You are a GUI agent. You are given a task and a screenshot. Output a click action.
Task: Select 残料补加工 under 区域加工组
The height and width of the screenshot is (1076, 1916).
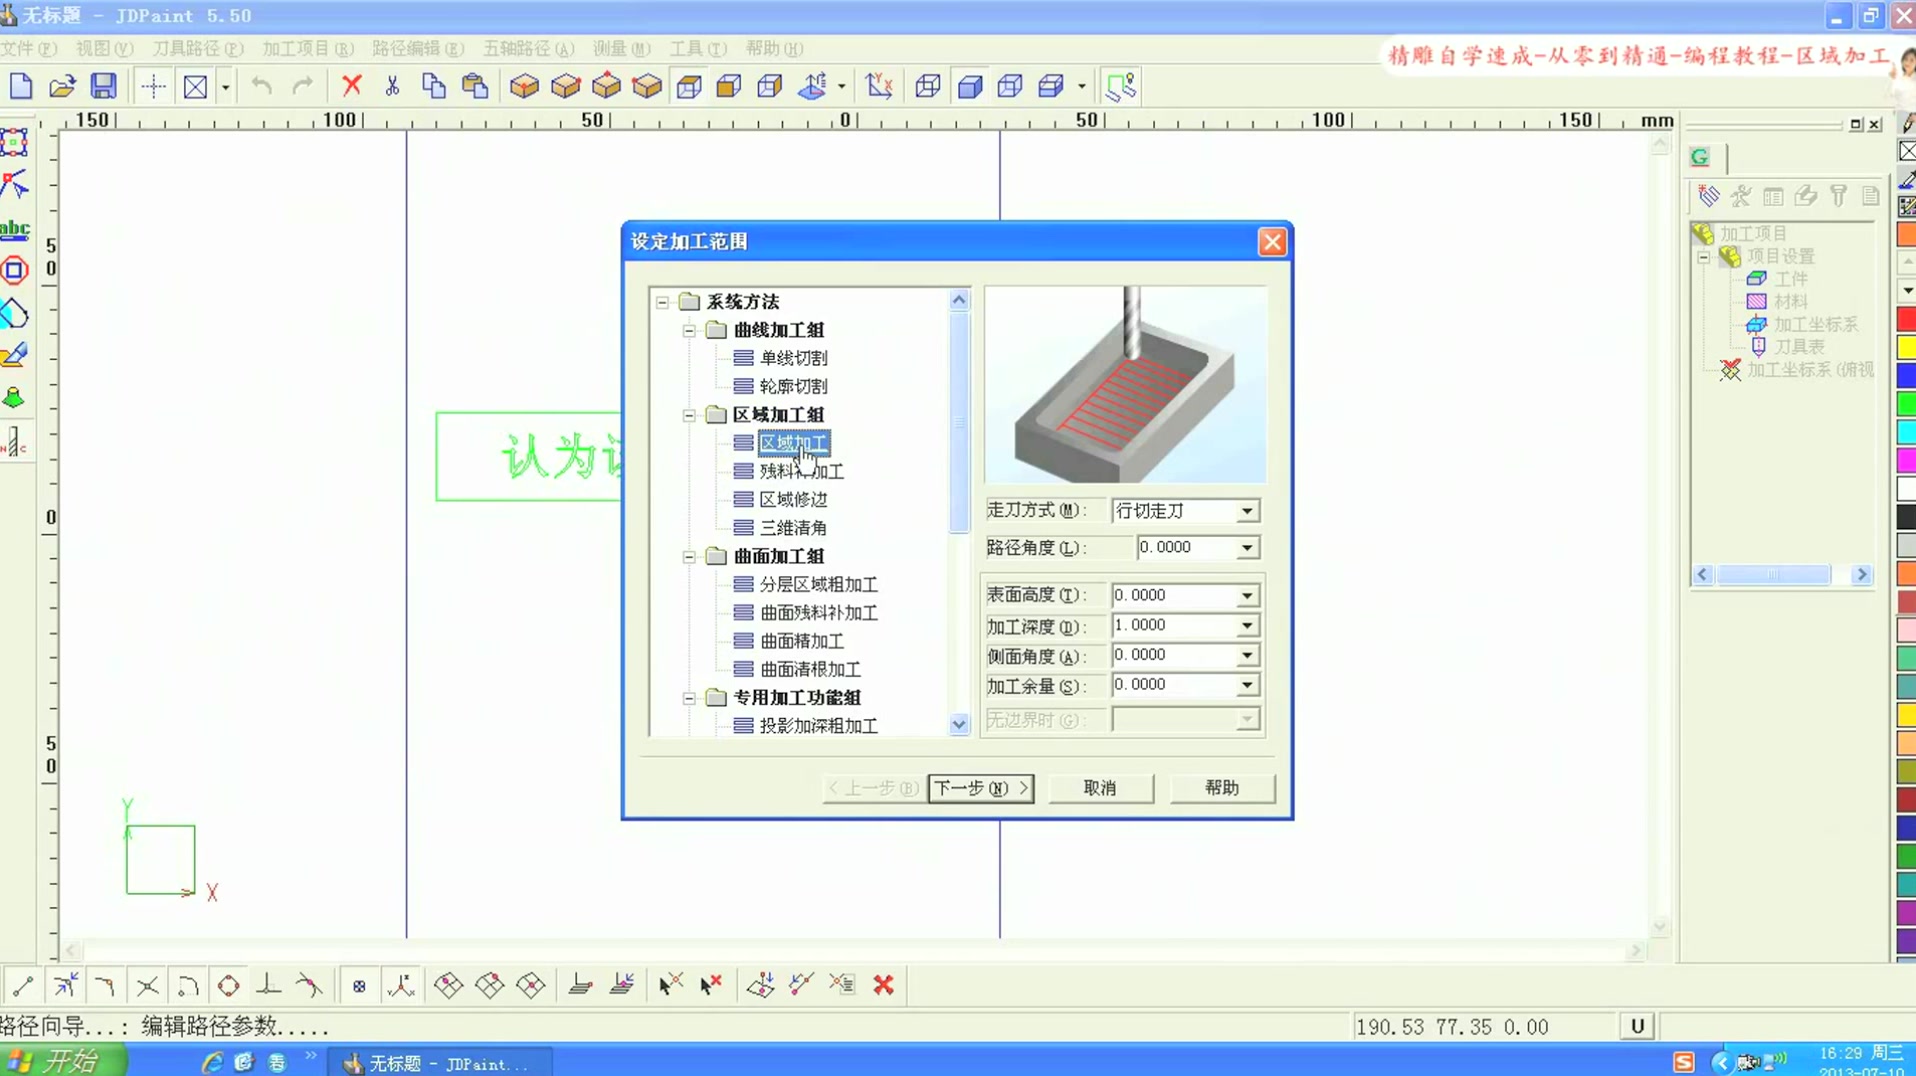tap(797, 471)
